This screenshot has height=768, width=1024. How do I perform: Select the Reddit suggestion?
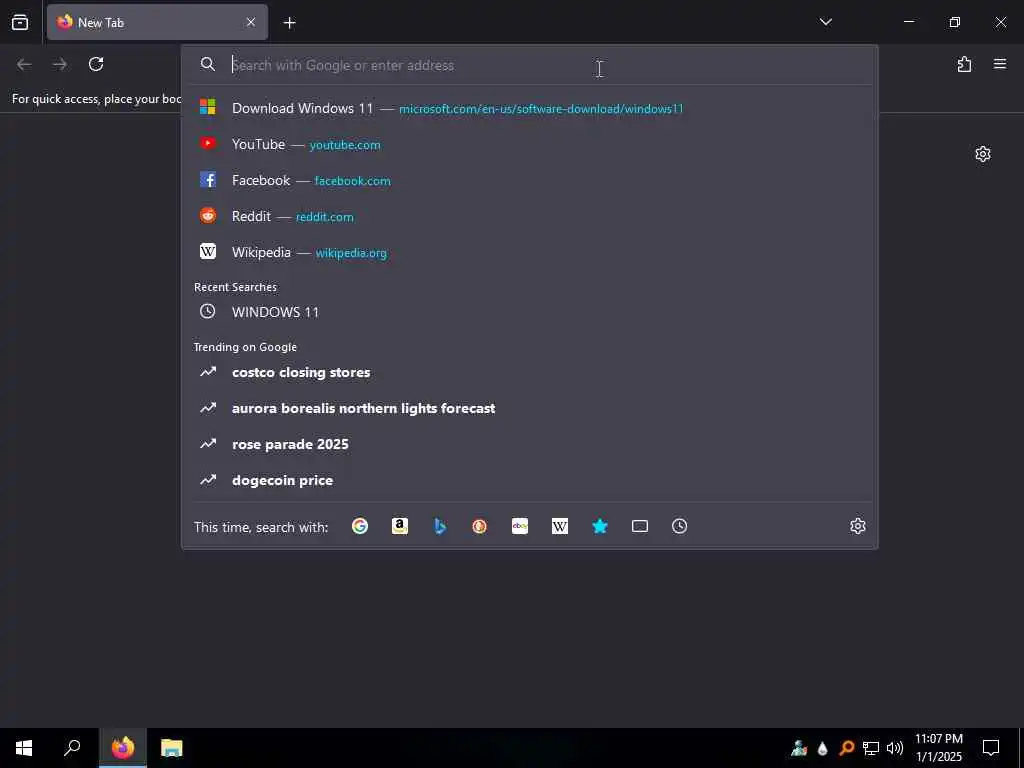click(530, 216)
